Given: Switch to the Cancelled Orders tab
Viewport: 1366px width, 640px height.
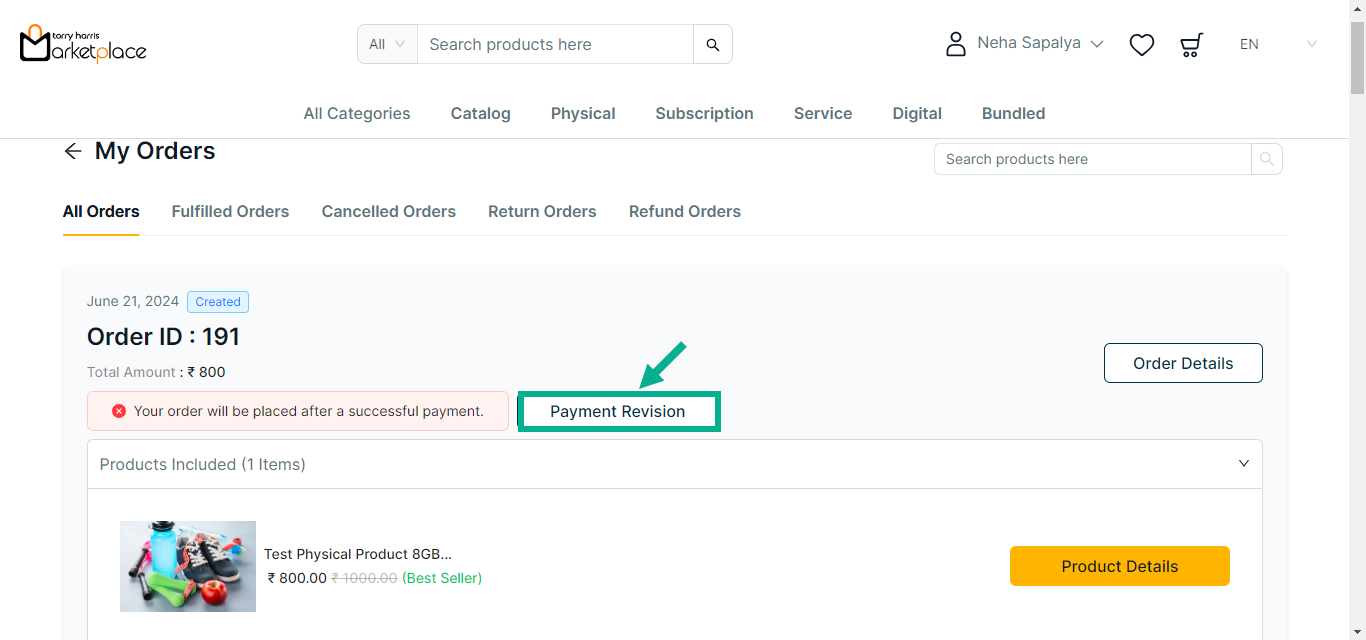Looking at the screenshot, I should click(388, 212).
